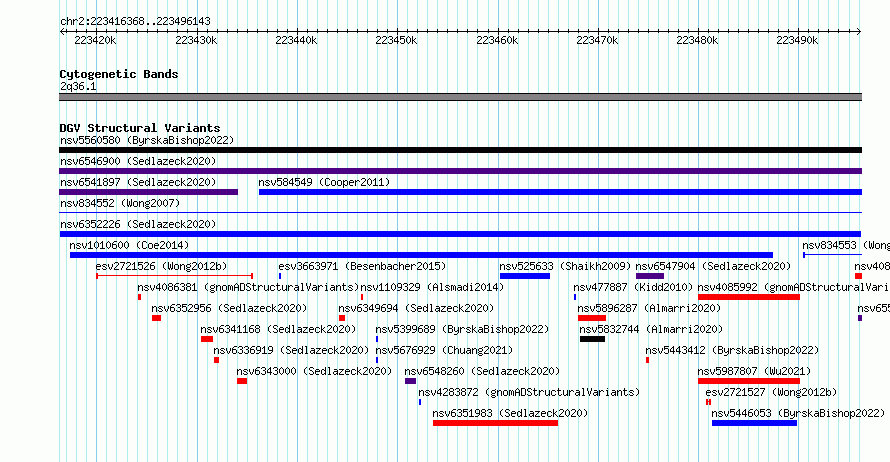Viewport: 890px width, 462px height.
Task: Open the nsv5676929 (Chuang2021) label
Action: click(444, 350)
